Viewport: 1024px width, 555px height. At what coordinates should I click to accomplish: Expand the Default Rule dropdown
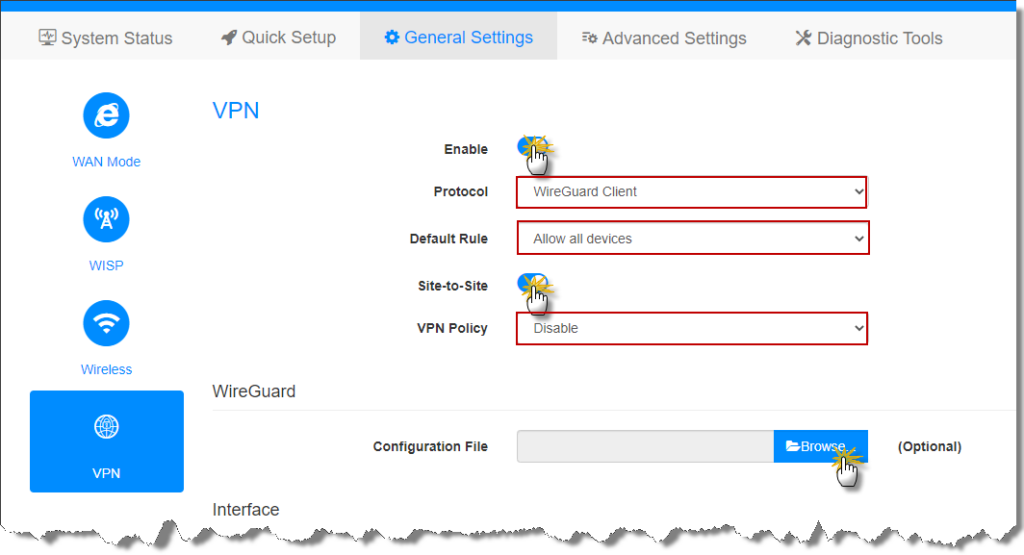tap(691, 239)
